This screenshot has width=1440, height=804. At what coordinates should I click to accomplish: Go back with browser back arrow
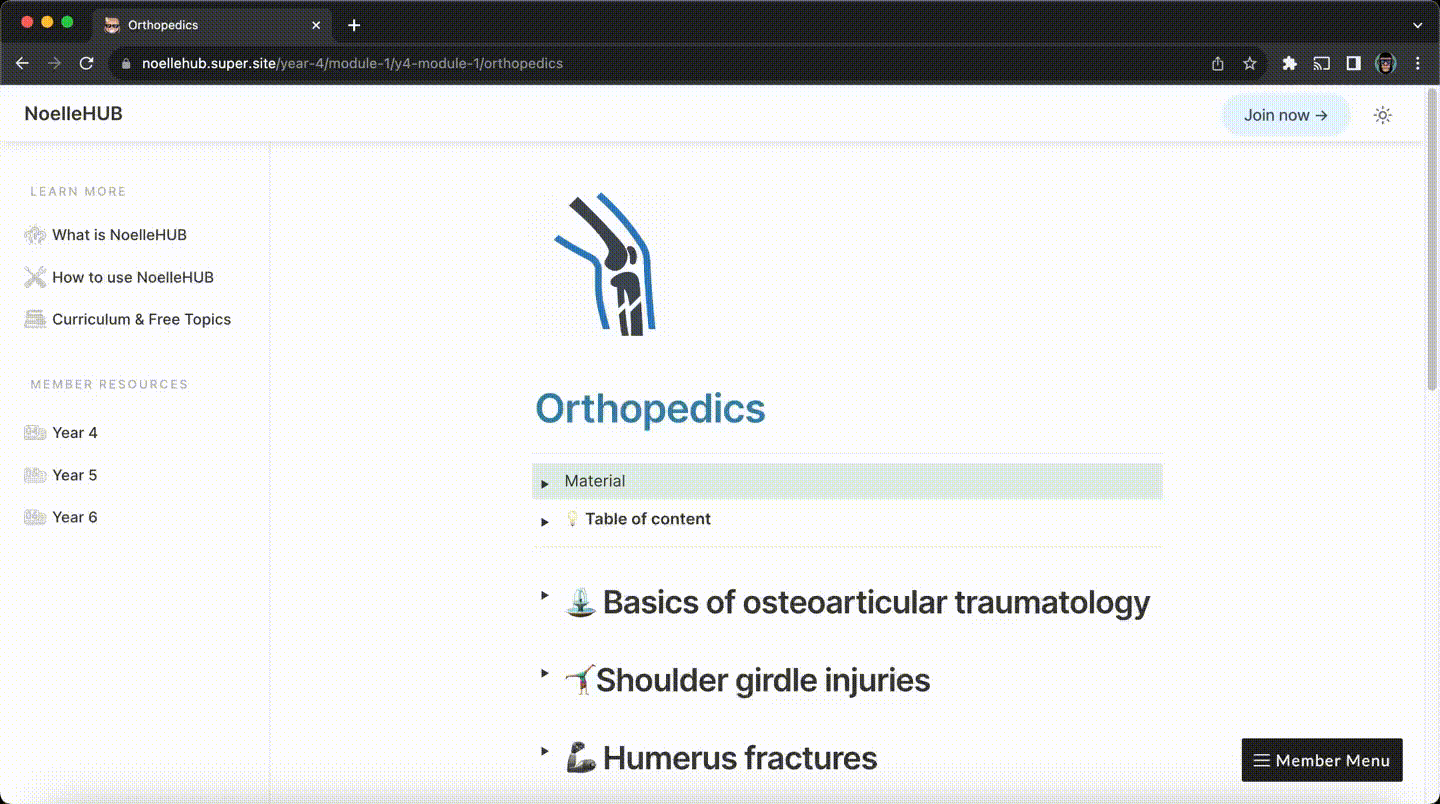tap(22, 63)
